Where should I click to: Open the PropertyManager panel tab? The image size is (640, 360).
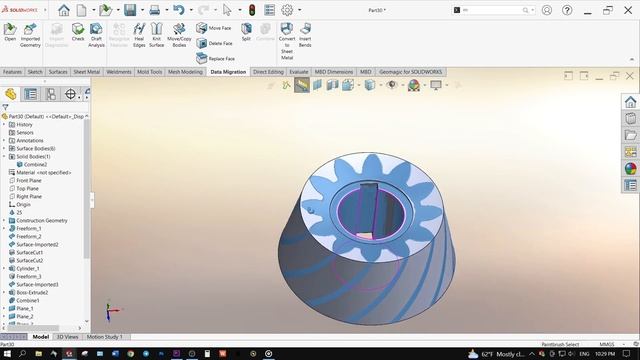point(31,94)
